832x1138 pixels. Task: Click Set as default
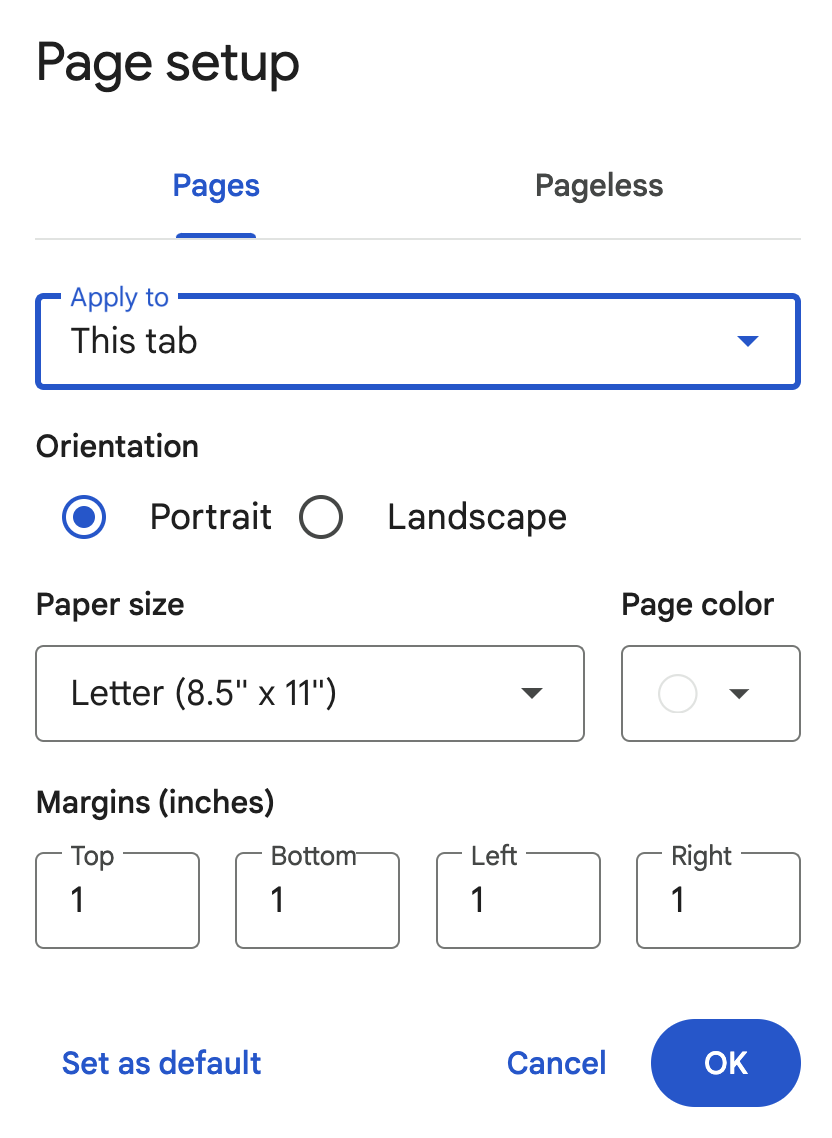pyautogui.click(x=161, y=1063)
